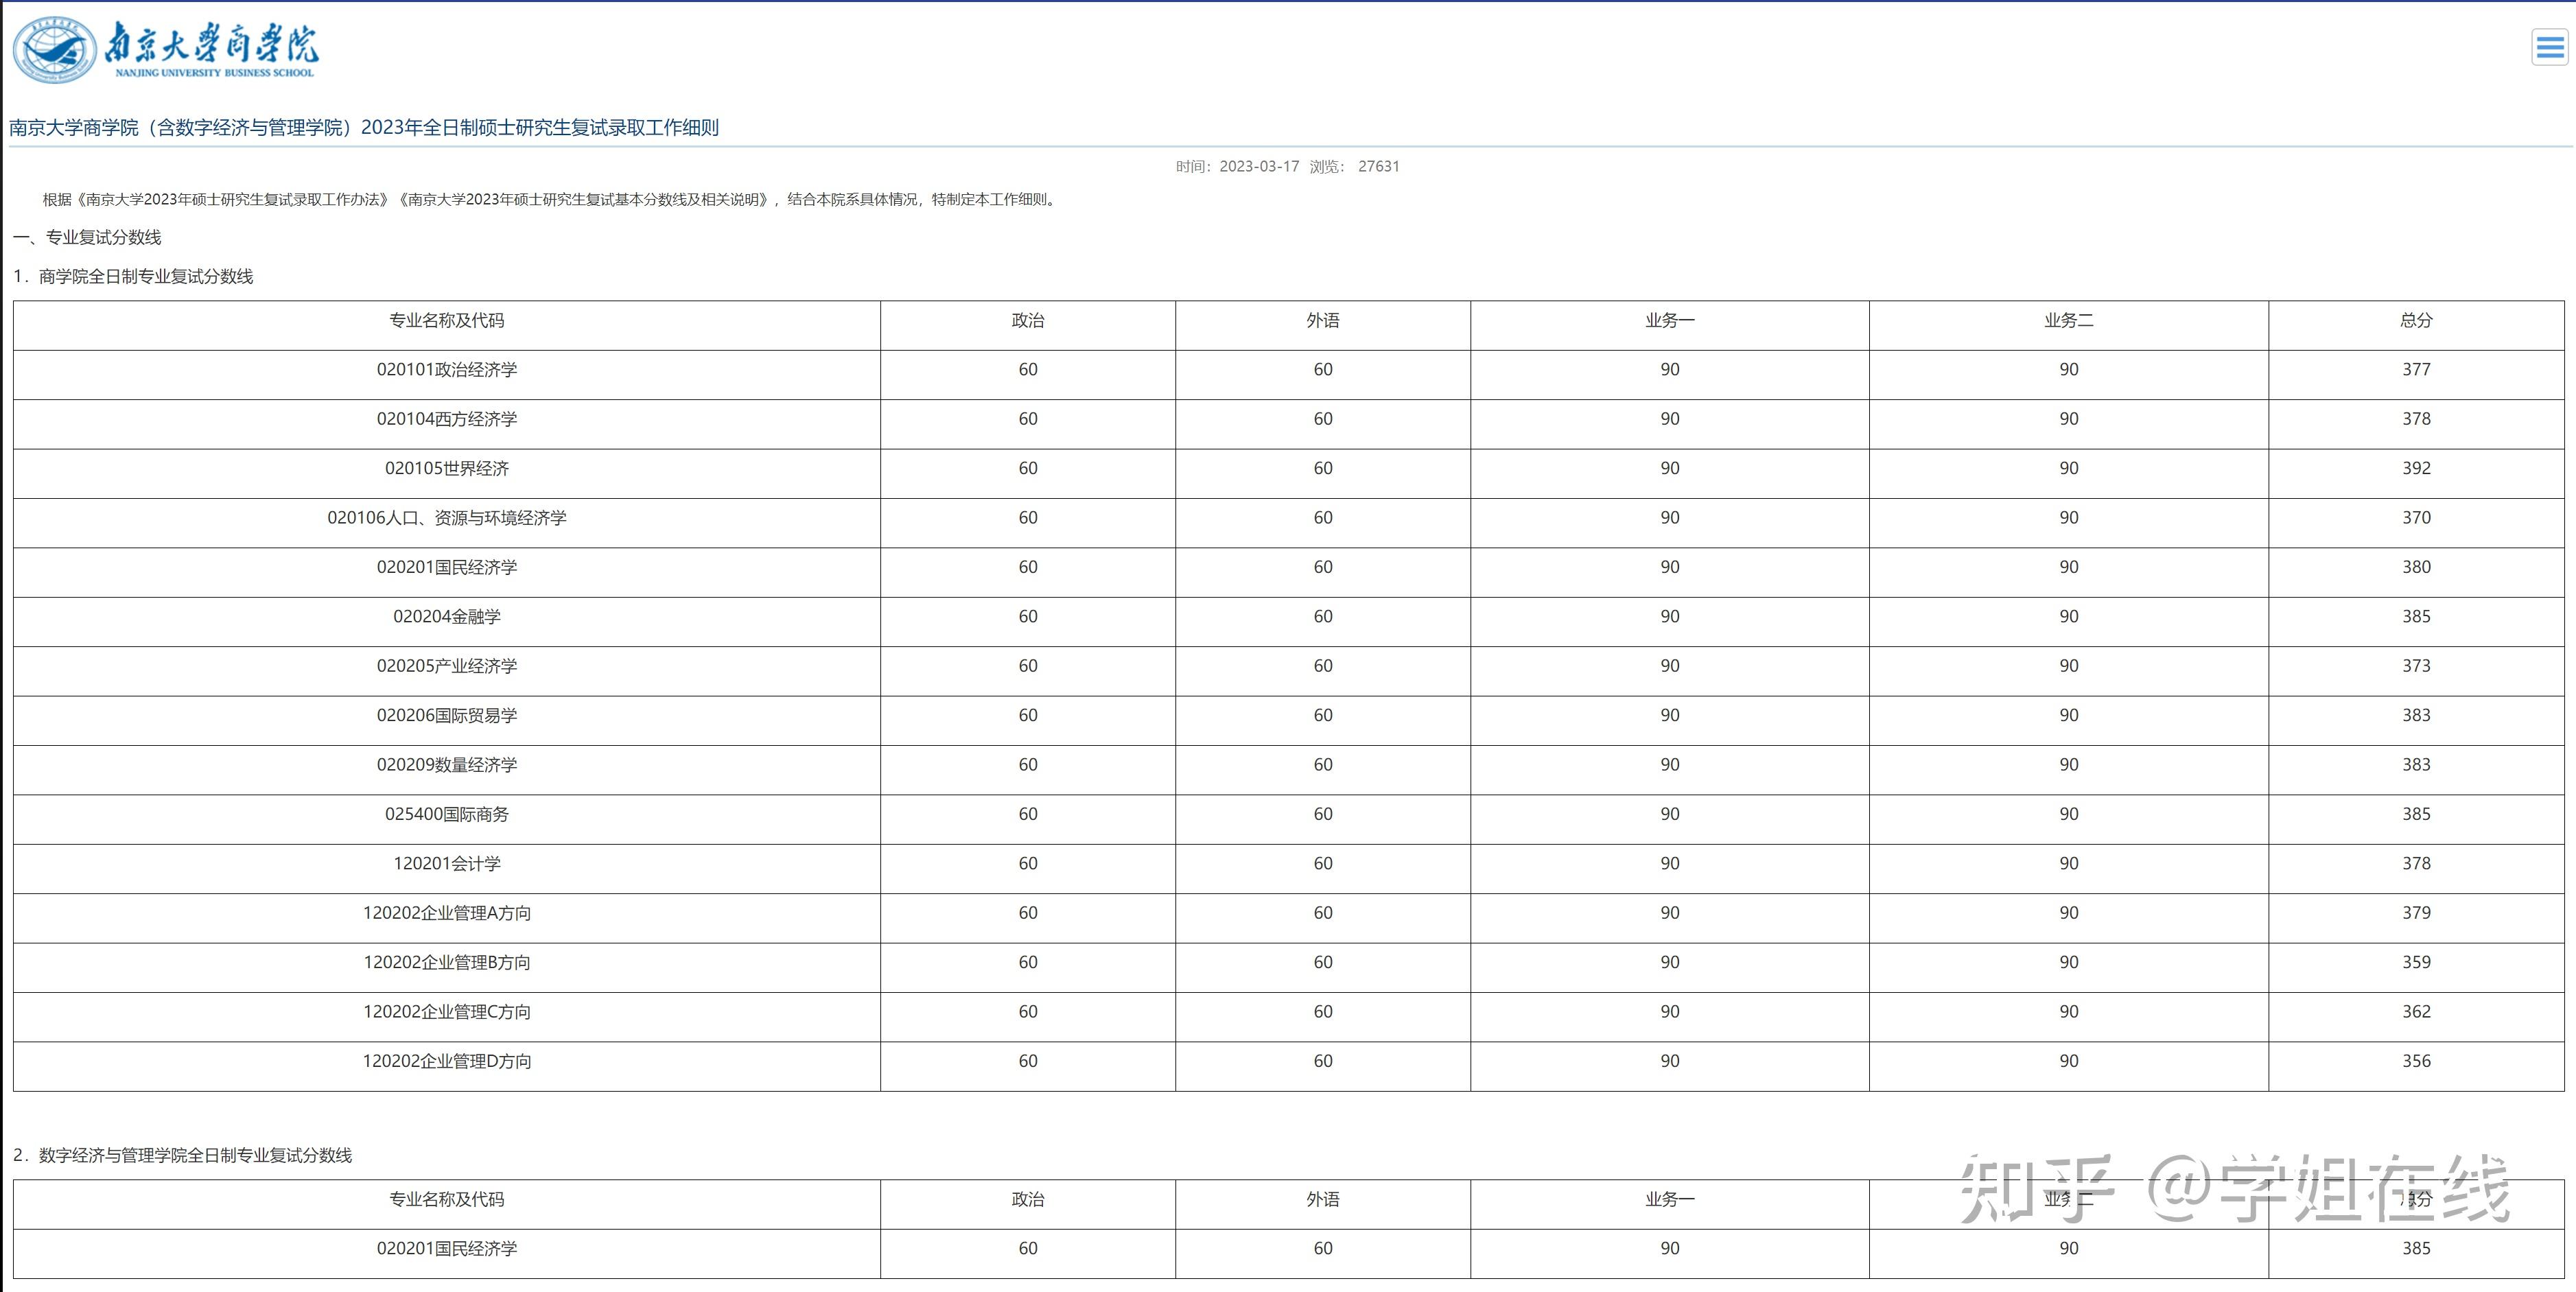
Task: Click the 025400国际商务 major cell
Action: click(x=446, y=815)
